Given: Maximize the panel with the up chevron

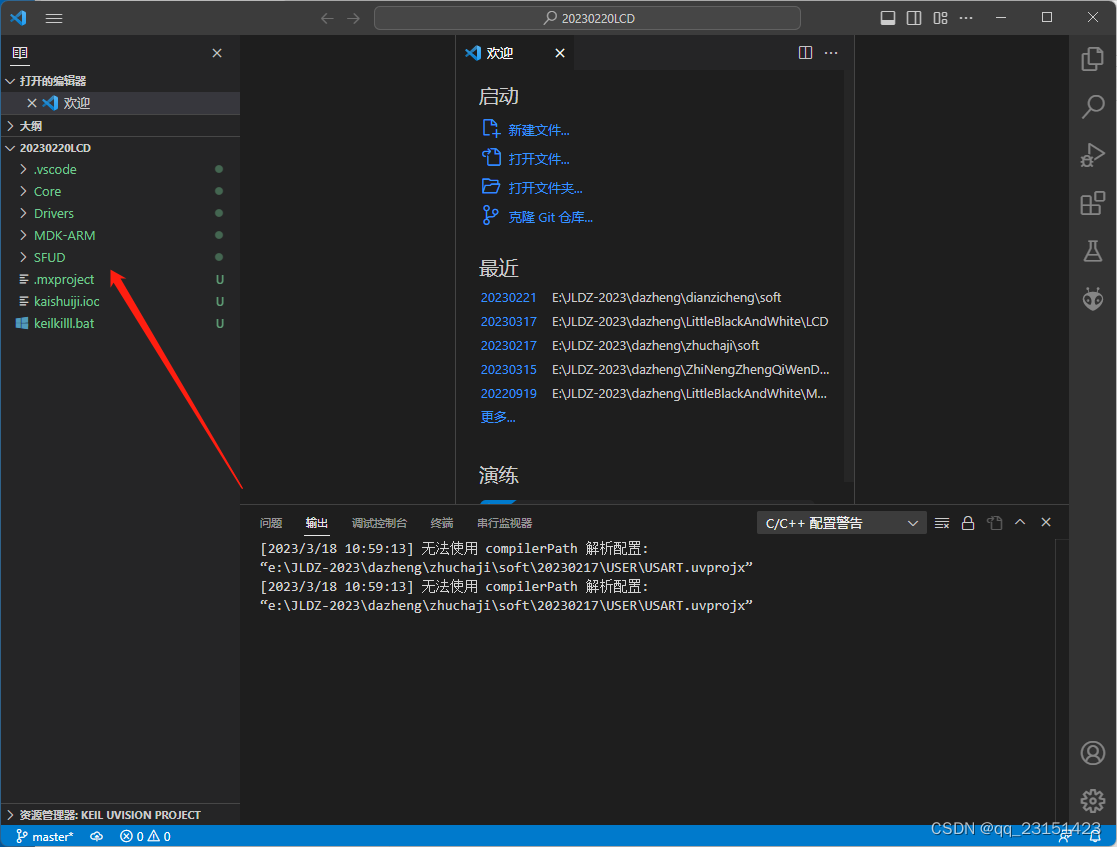Looking at the screenshot, I should point(1020,522).
